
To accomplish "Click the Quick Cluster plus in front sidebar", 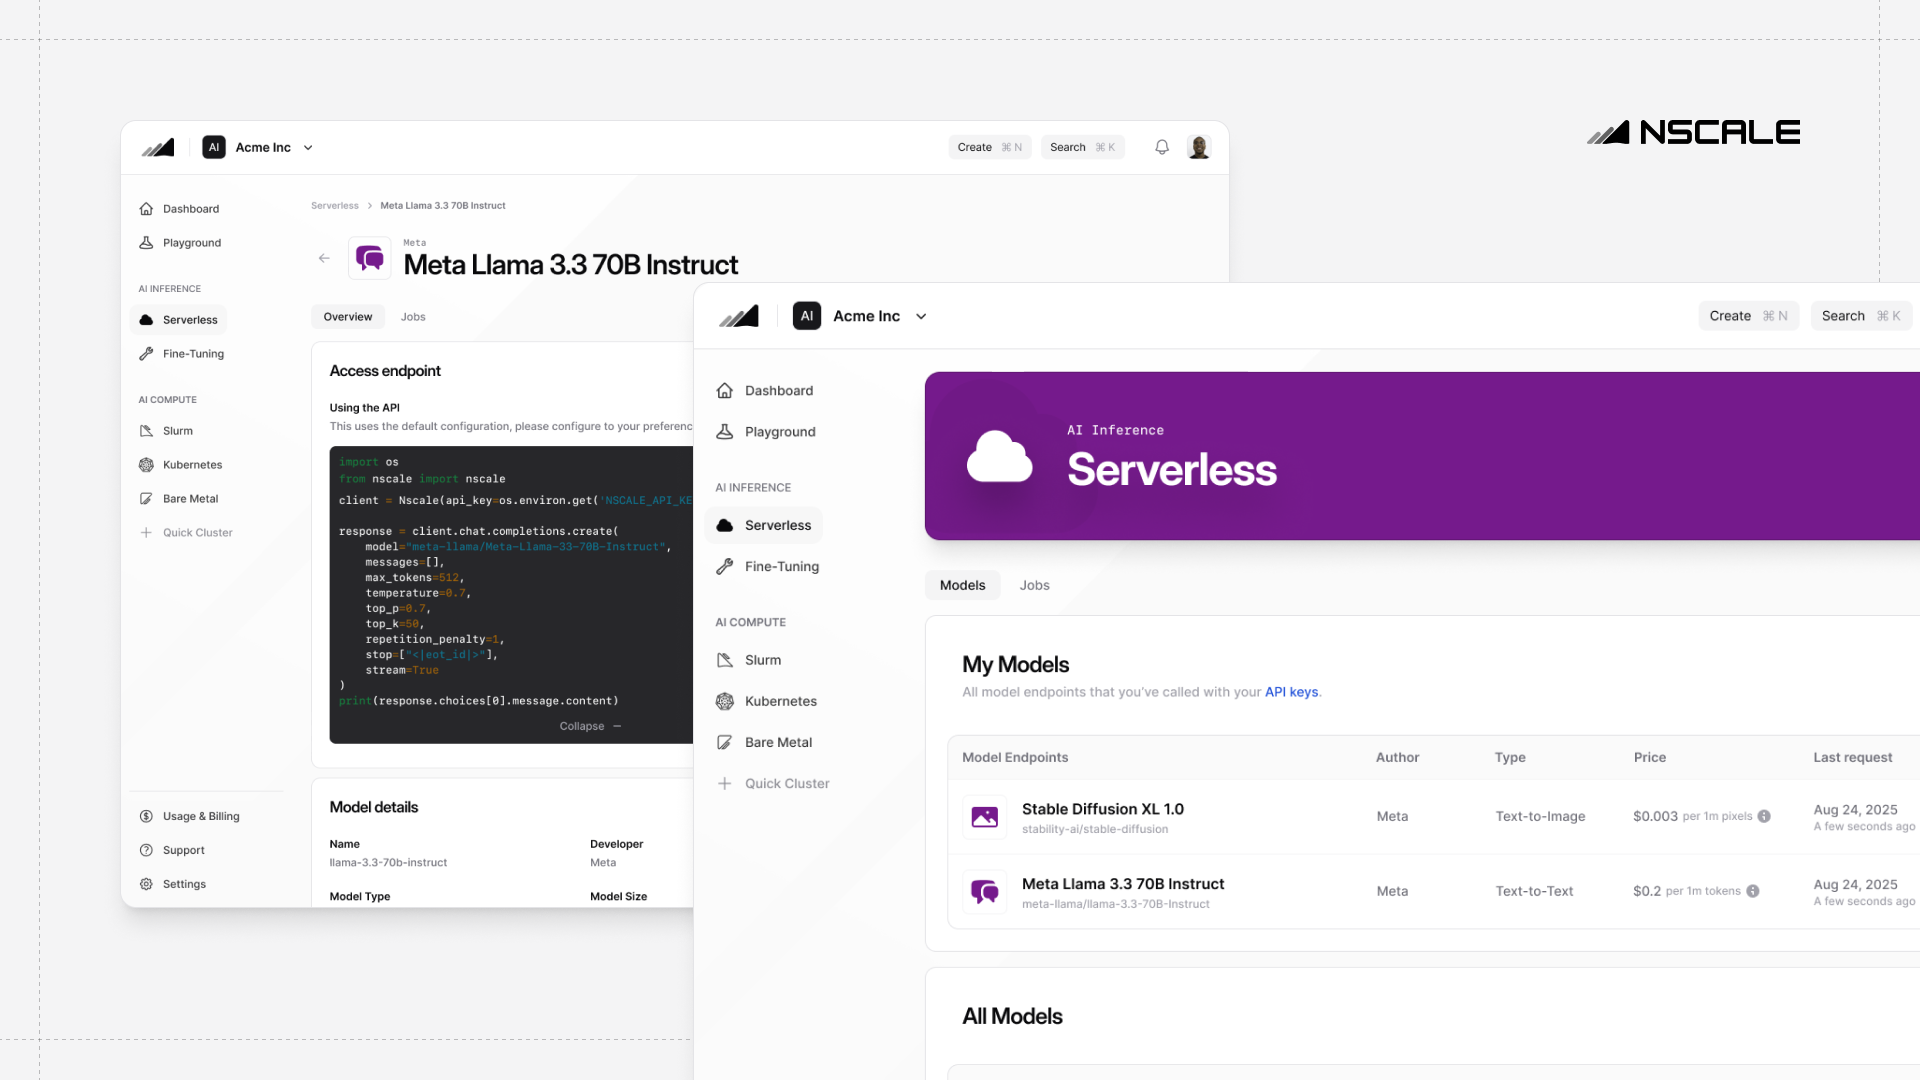I will (x=725, y=783).
